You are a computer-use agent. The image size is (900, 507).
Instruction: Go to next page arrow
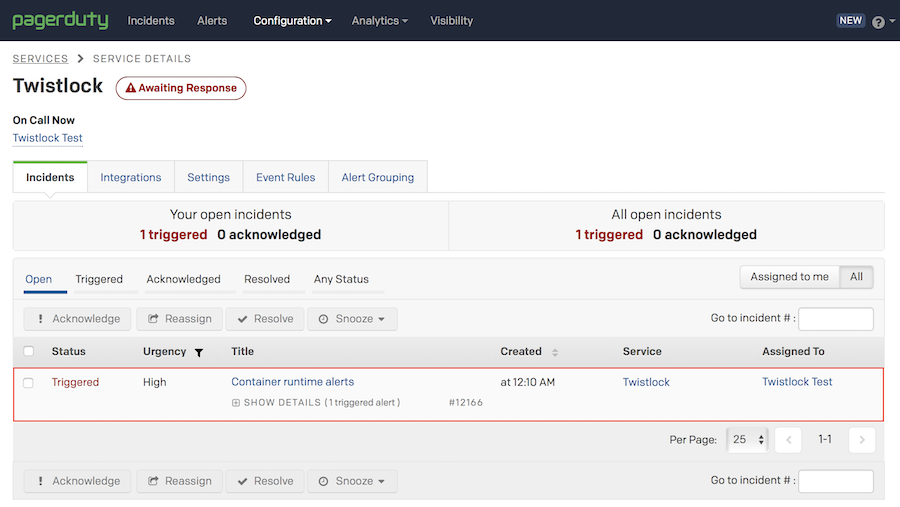point(862,440)
